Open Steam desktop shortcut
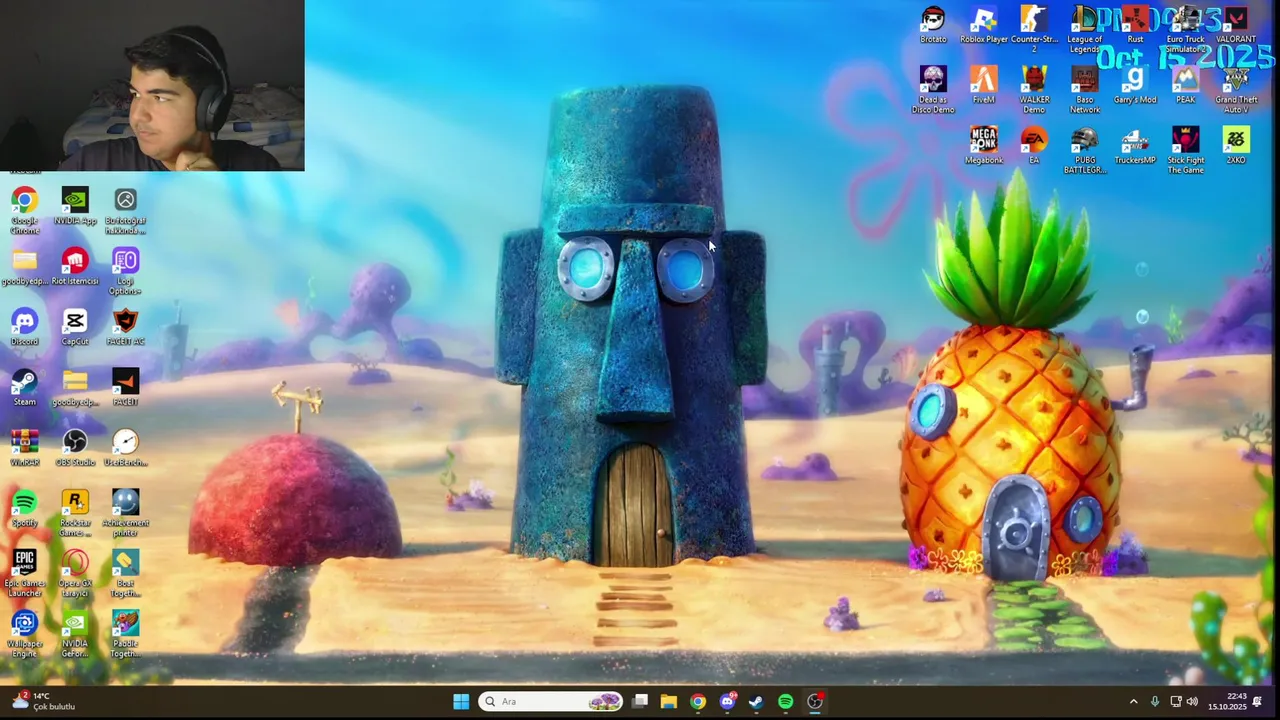Screen dimensions: 1280x720 [25, 388]
